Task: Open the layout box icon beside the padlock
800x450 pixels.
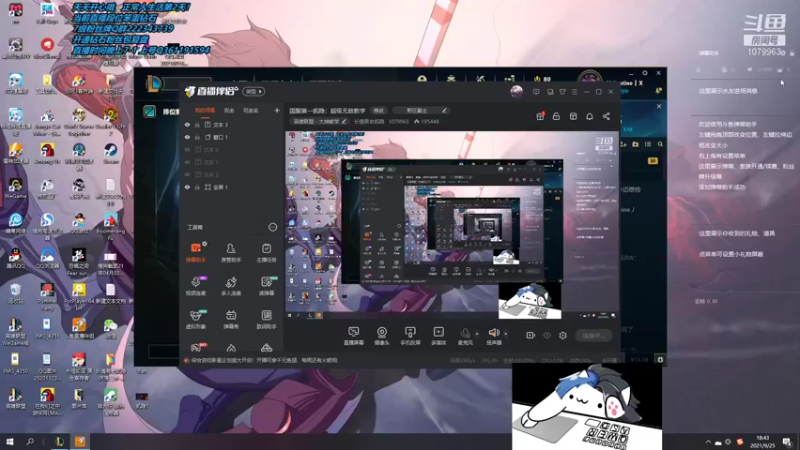Action: (573, 116)
